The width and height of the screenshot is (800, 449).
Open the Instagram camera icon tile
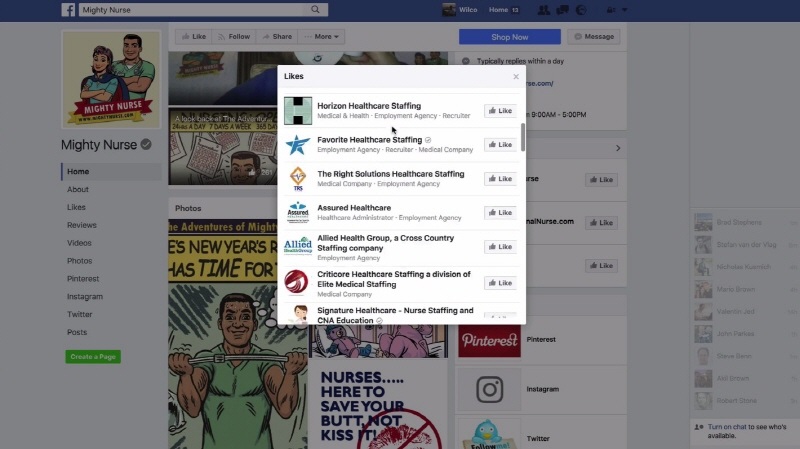click(489, 389)
